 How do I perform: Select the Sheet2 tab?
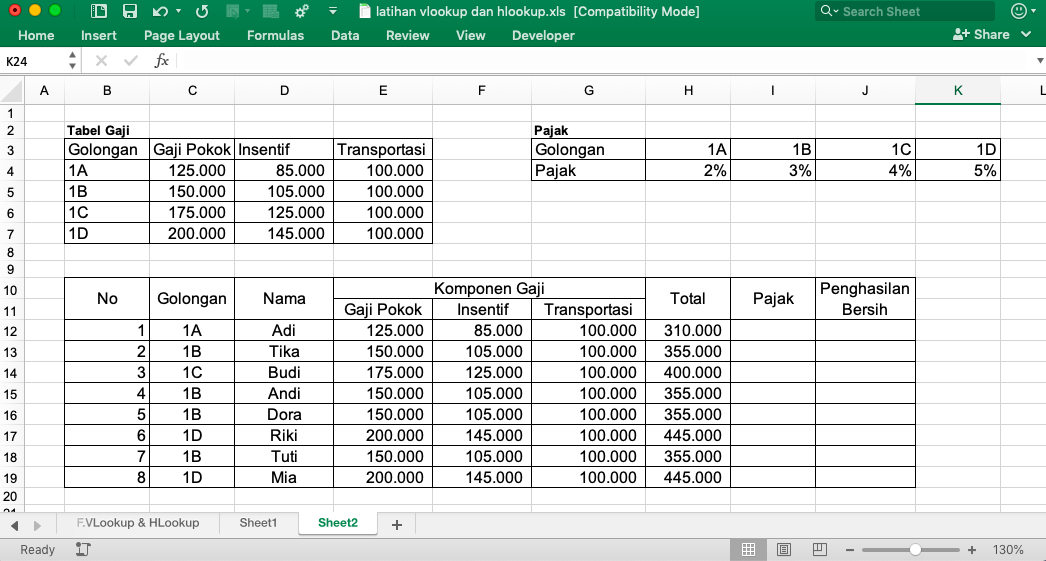tap(338, 523)
